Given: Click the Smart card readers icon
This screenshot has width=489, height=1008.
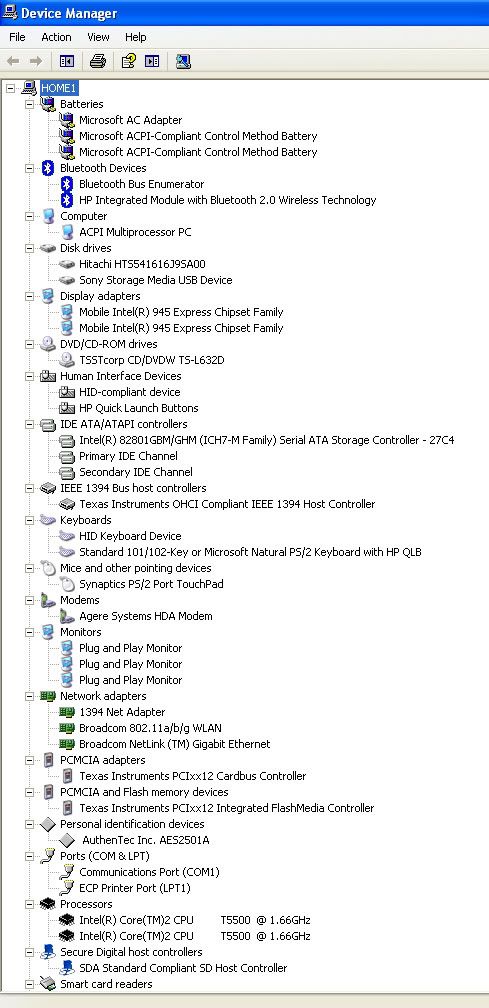Looking at the screenshot, I should click(48, 984).
